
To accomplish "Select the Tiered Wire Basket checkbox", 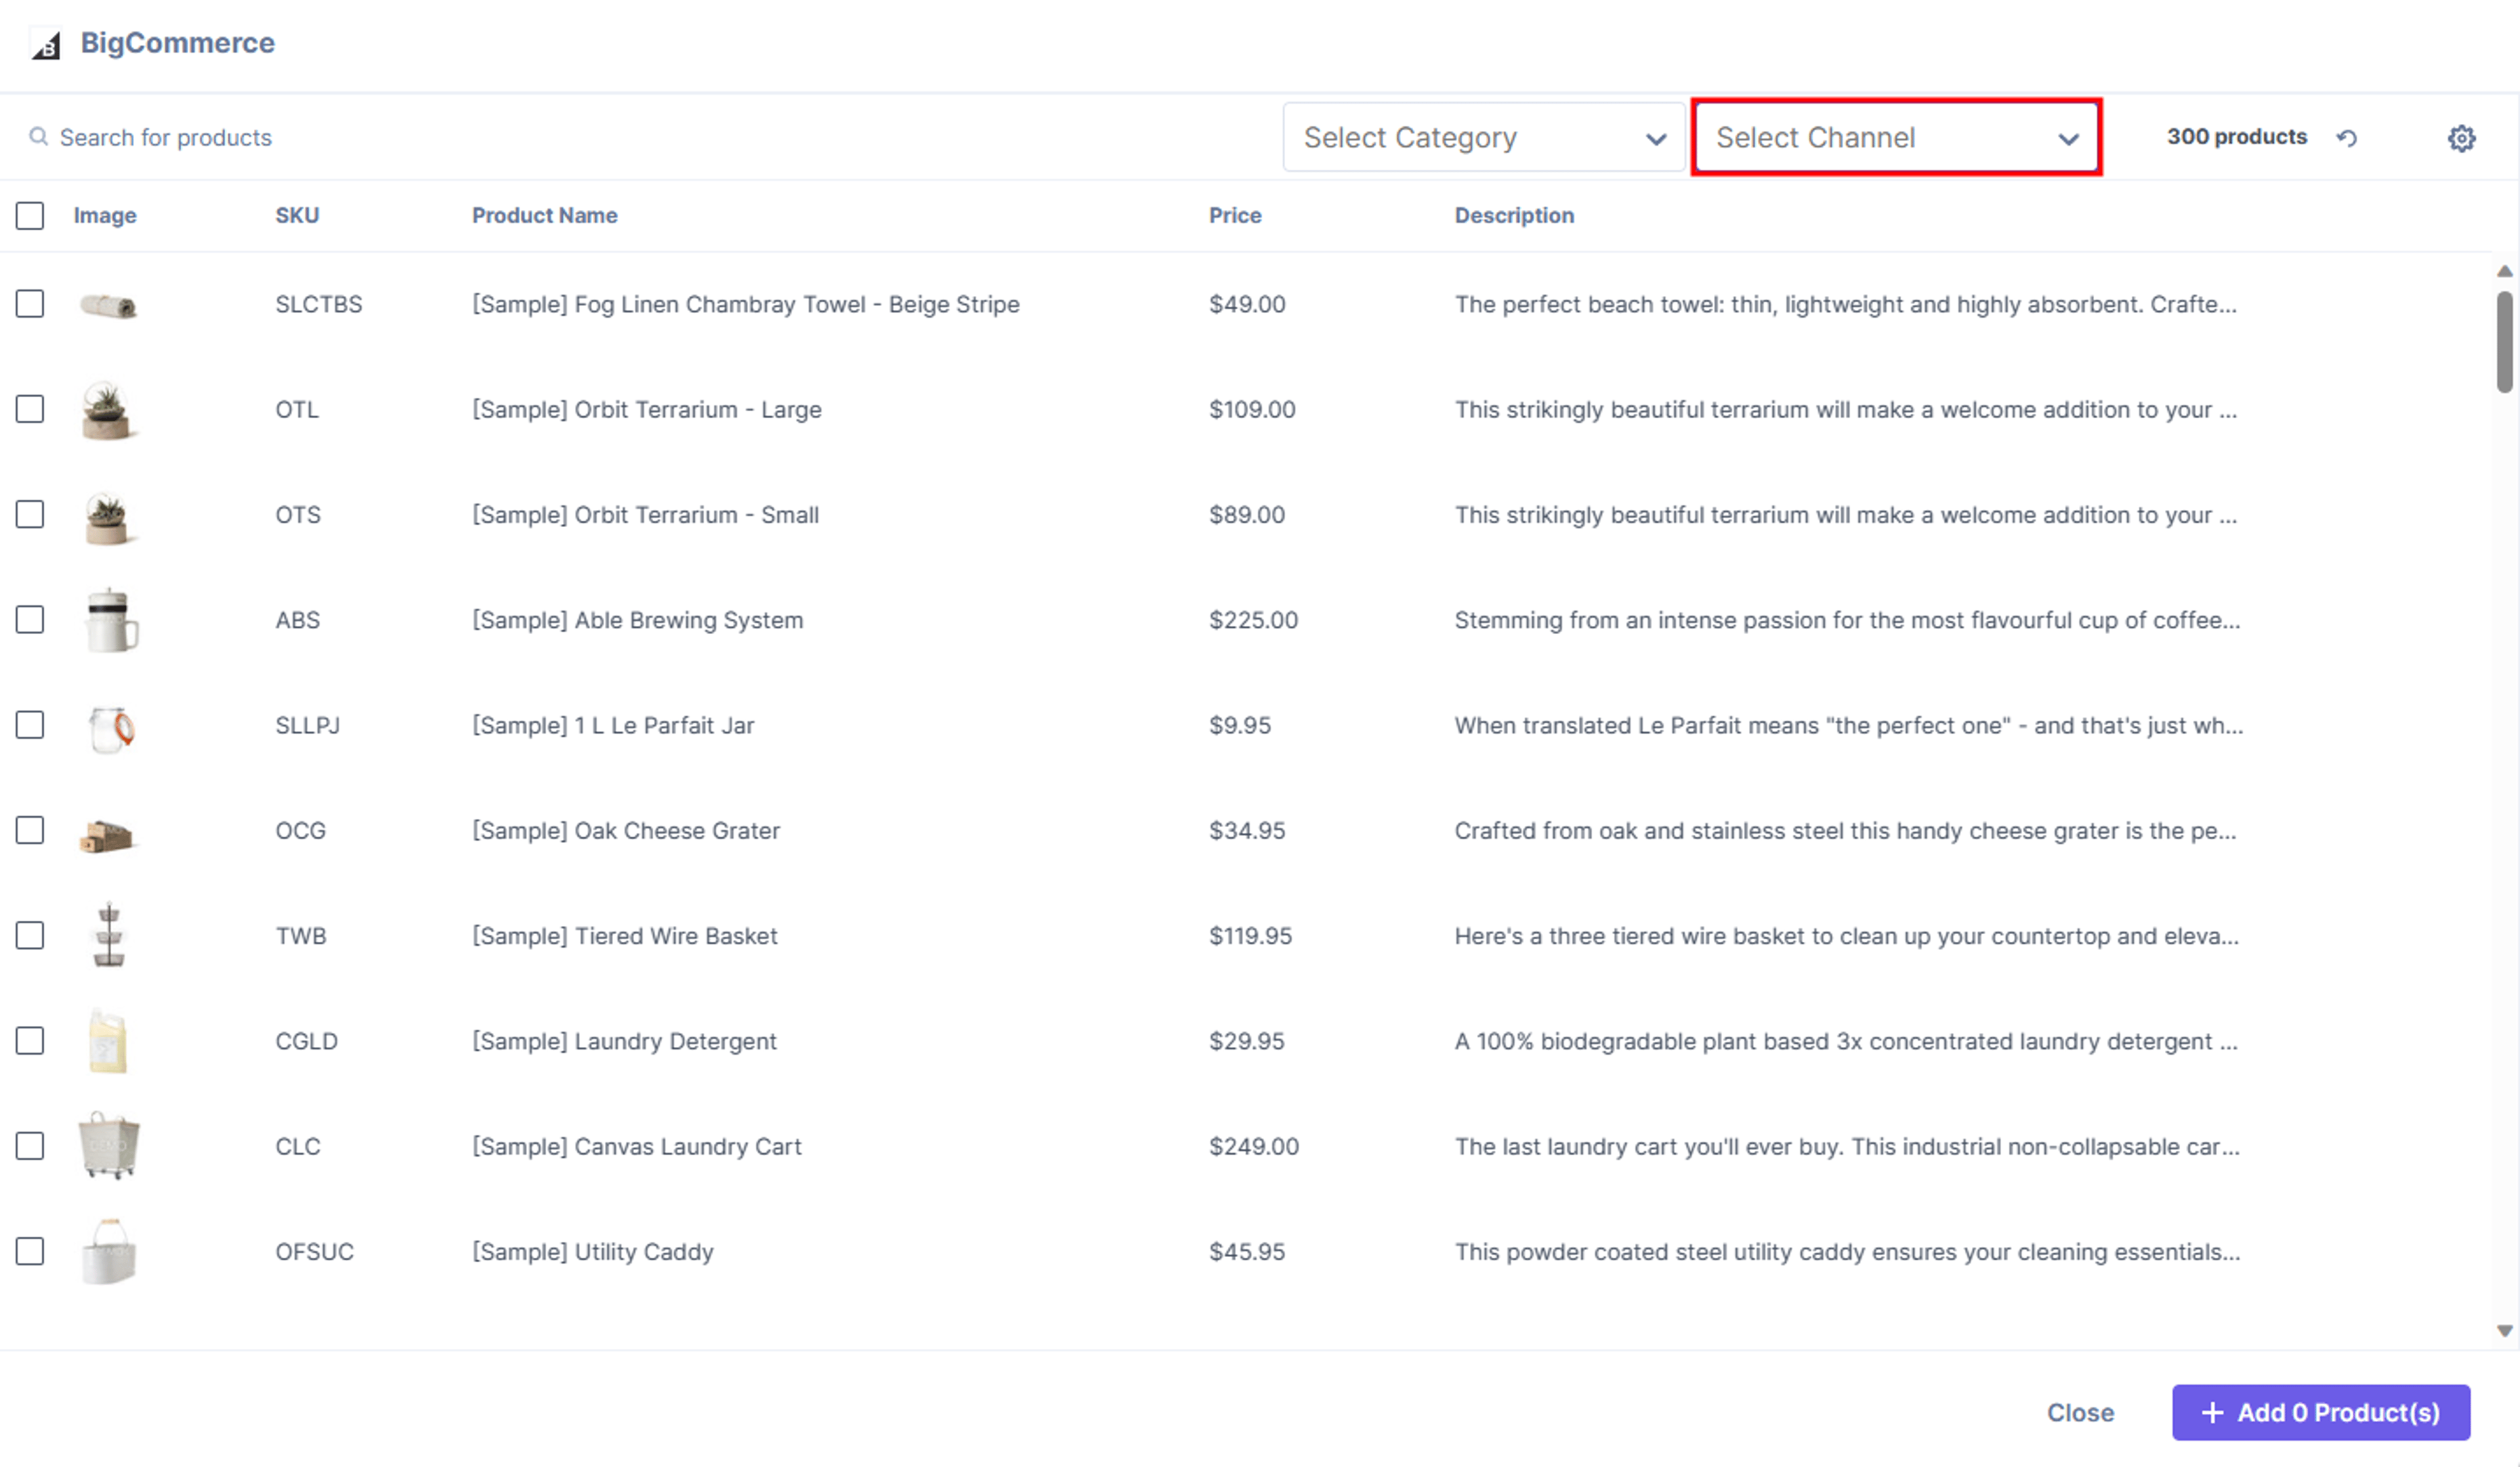I will pos(30,935).
